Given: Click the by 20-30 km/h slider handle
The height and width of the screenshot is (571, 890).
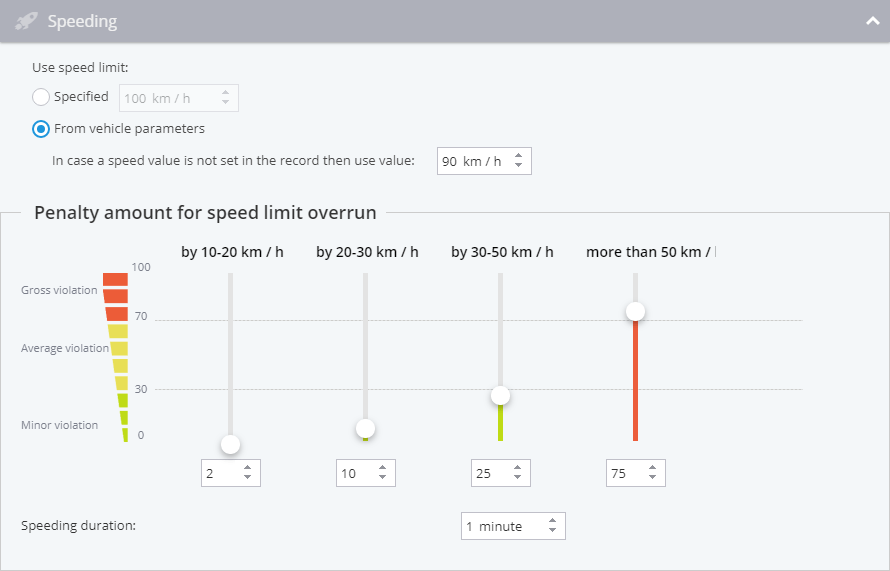Looking at the screenshot, I should (366, 429).
